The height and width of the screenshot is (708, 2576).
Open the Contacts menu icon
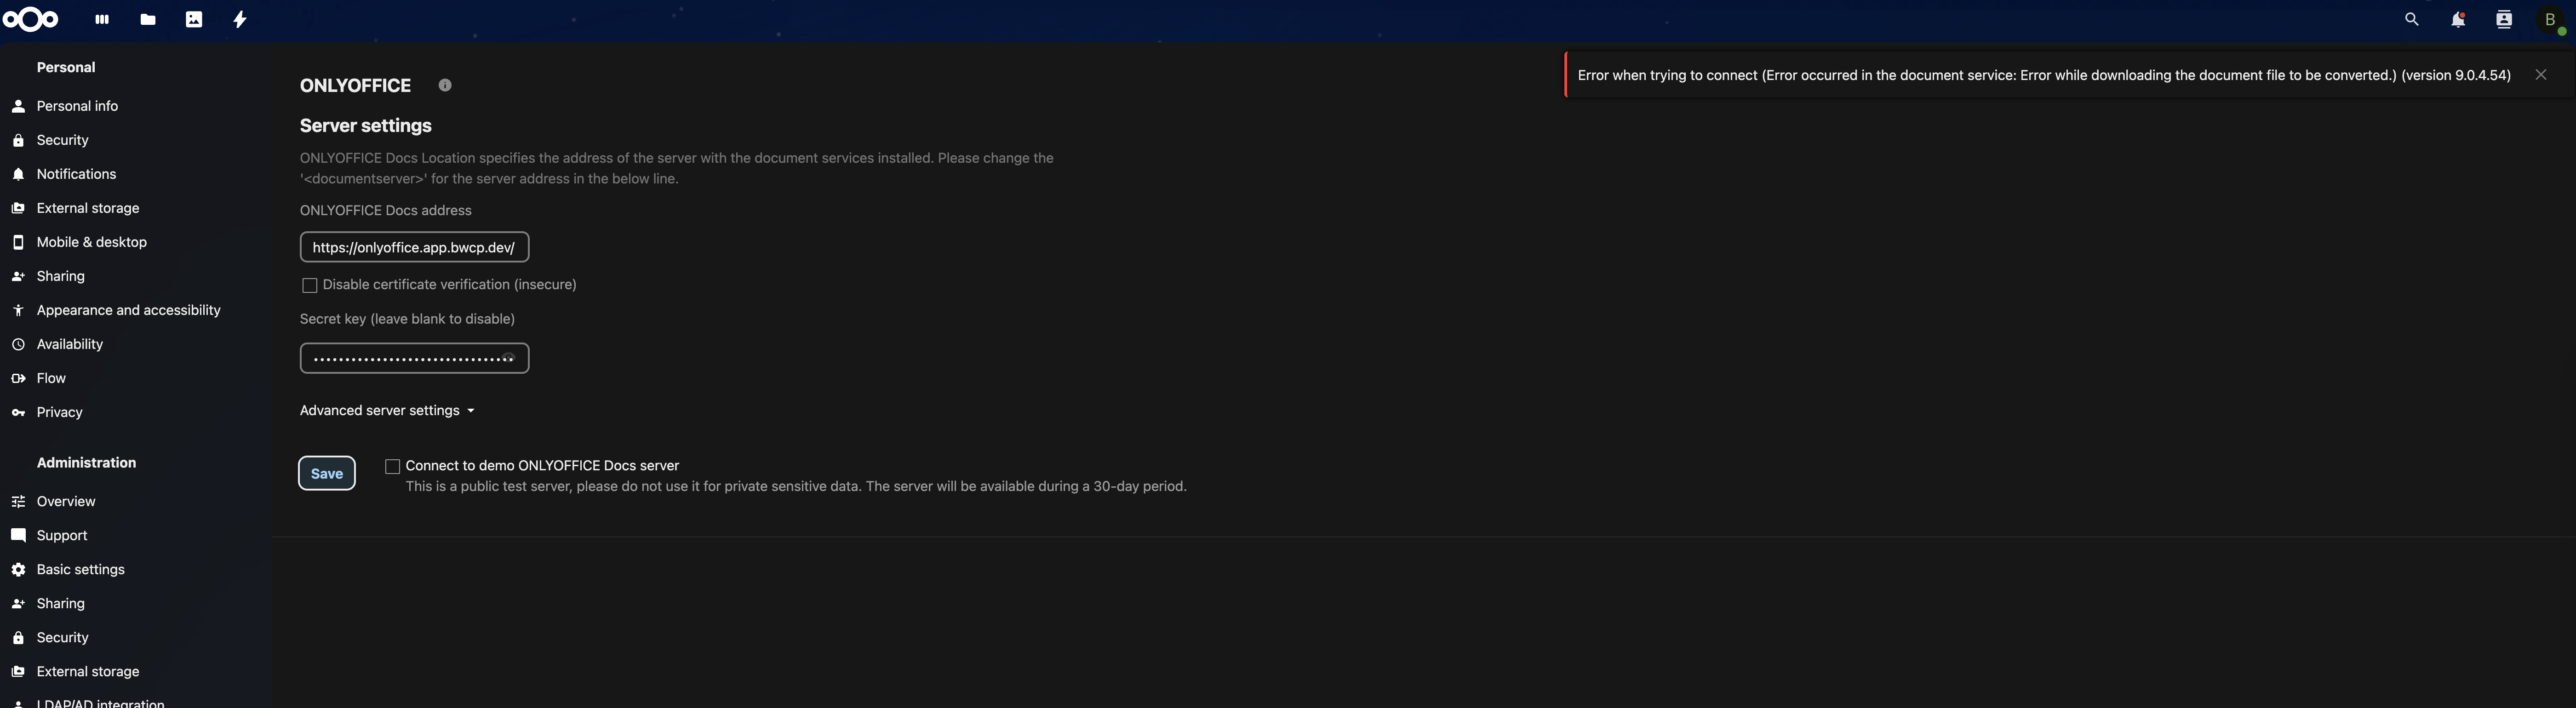click(2504, 19)
